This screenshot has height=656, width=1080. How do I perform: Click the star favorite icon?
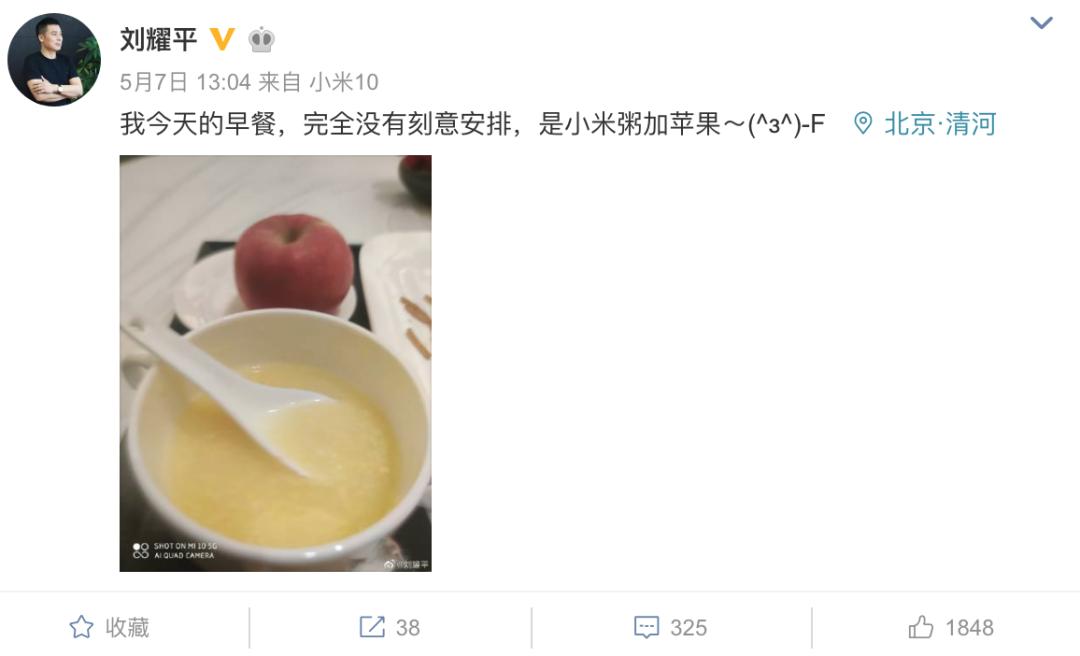[81, 627]
